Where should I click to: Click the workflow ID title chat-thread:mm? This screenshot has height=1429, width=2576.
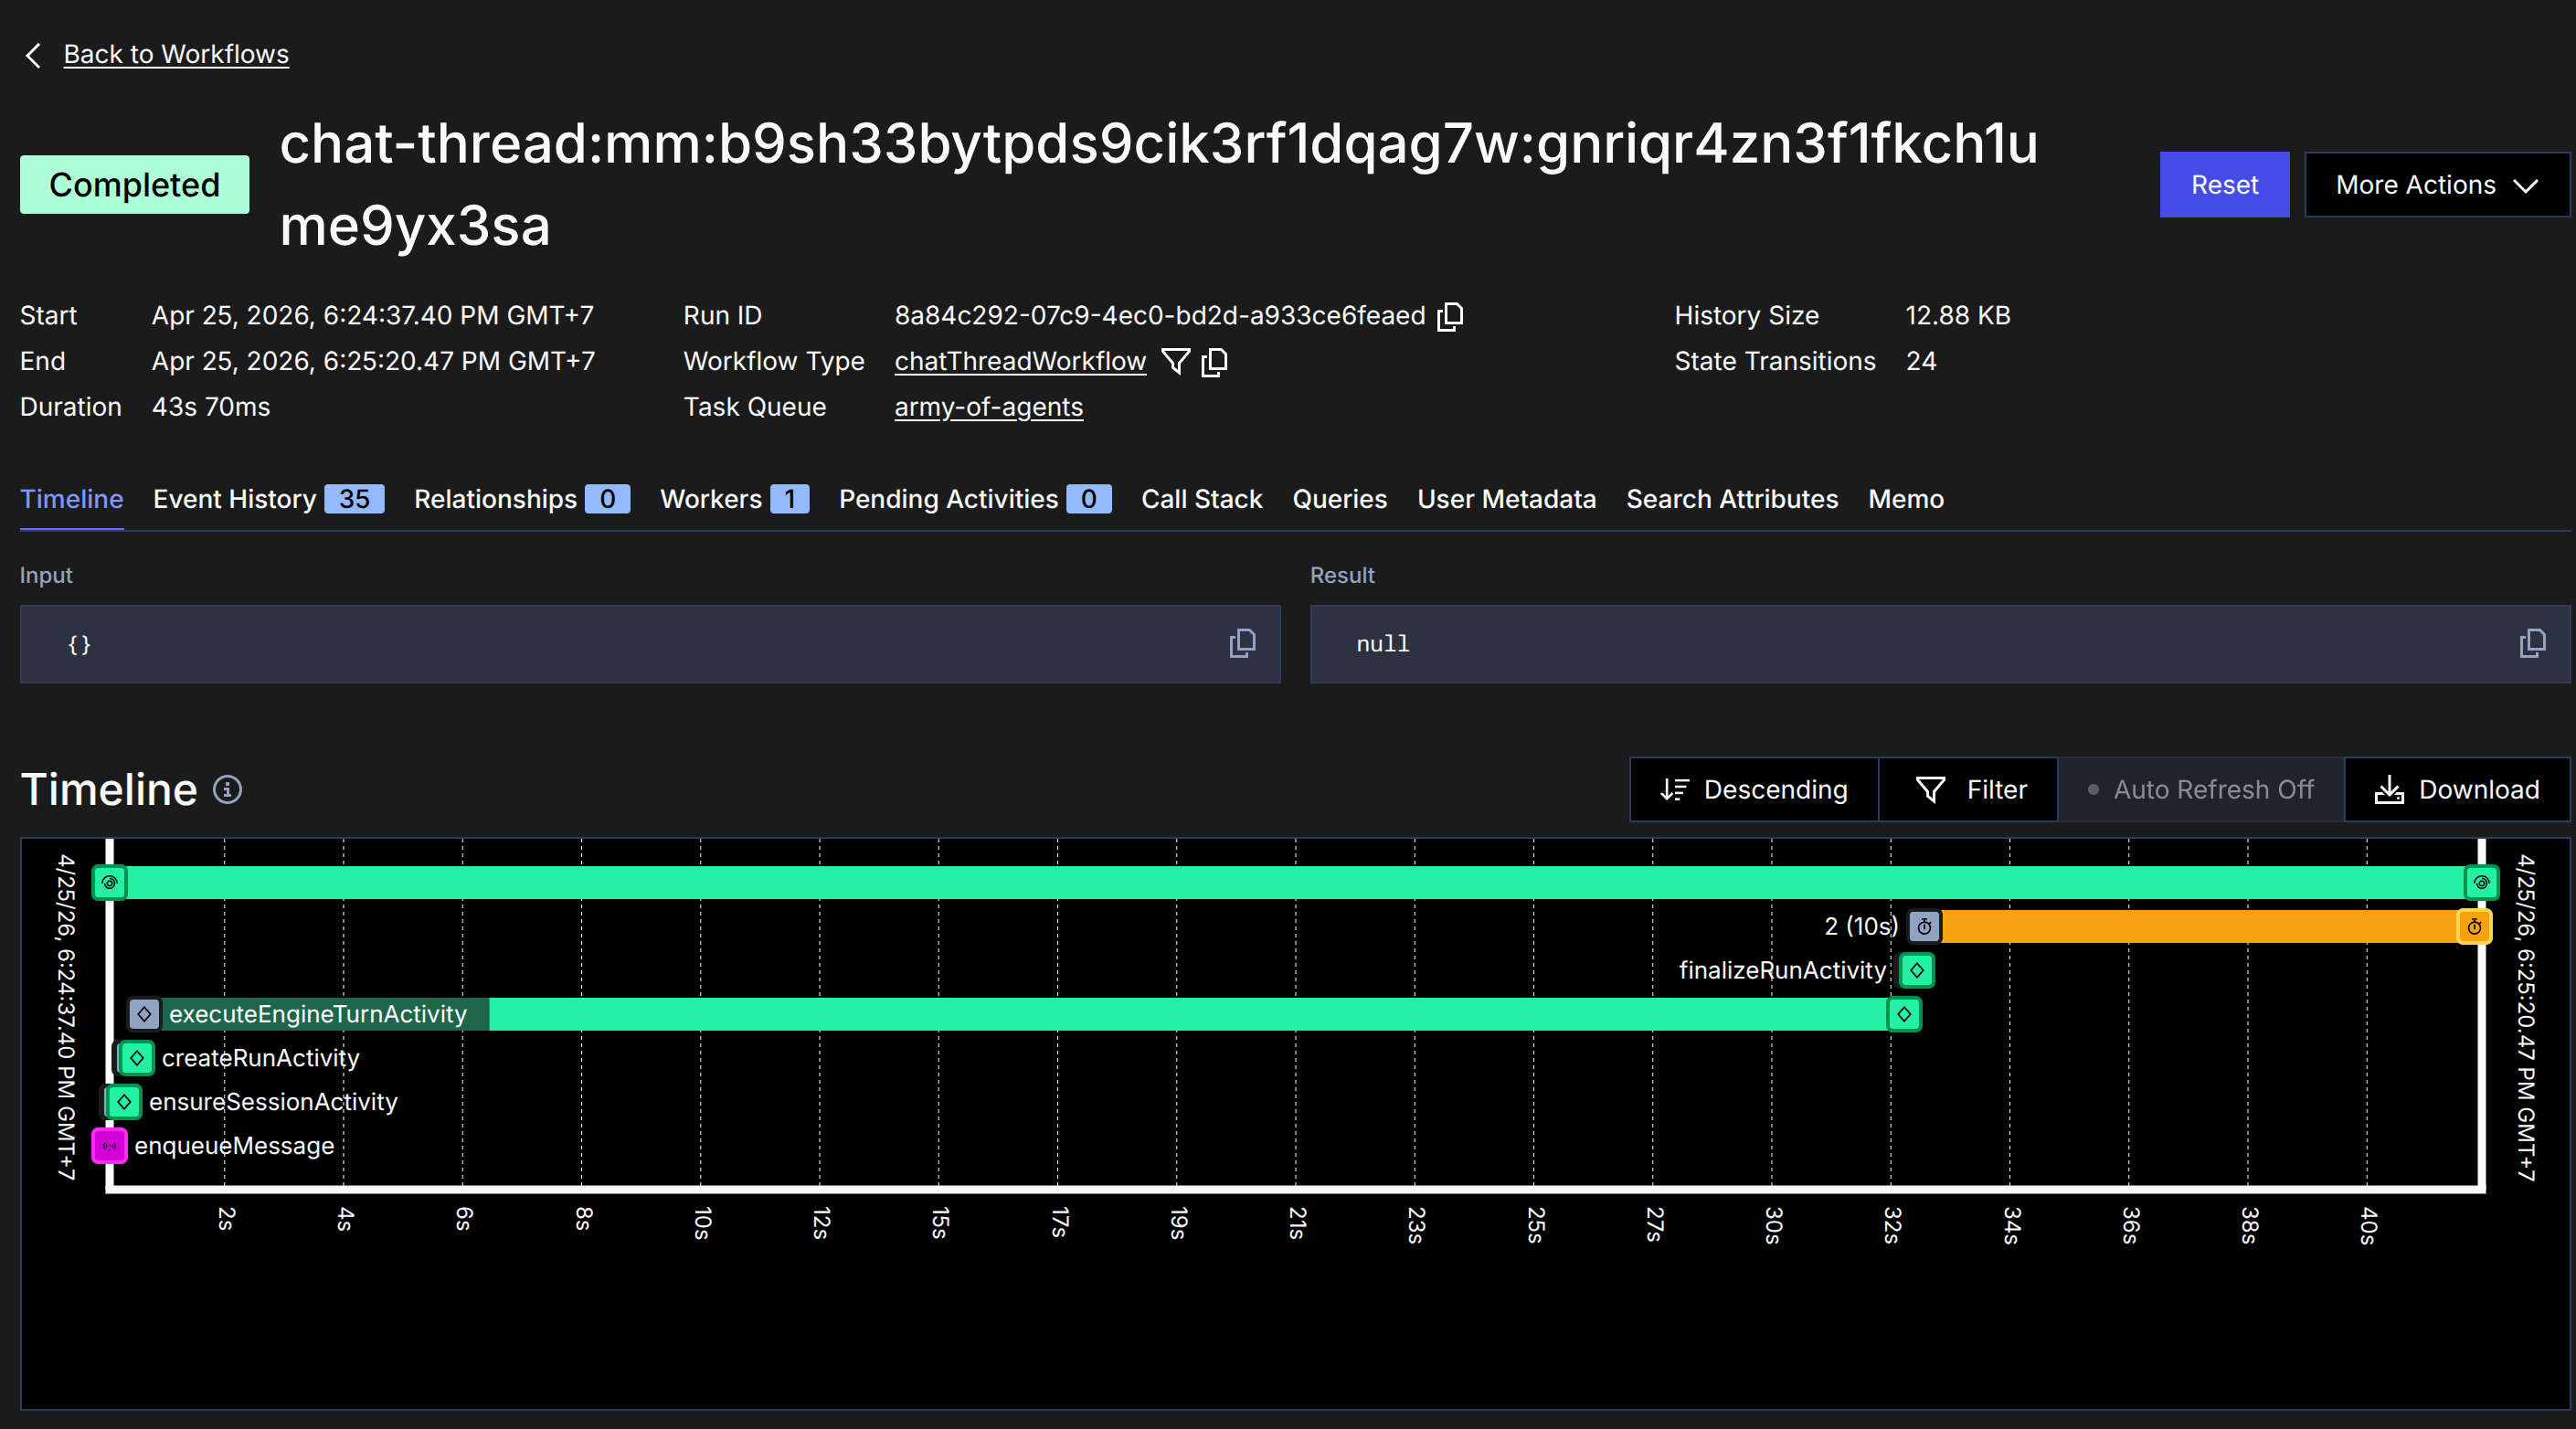[1159, 185]
